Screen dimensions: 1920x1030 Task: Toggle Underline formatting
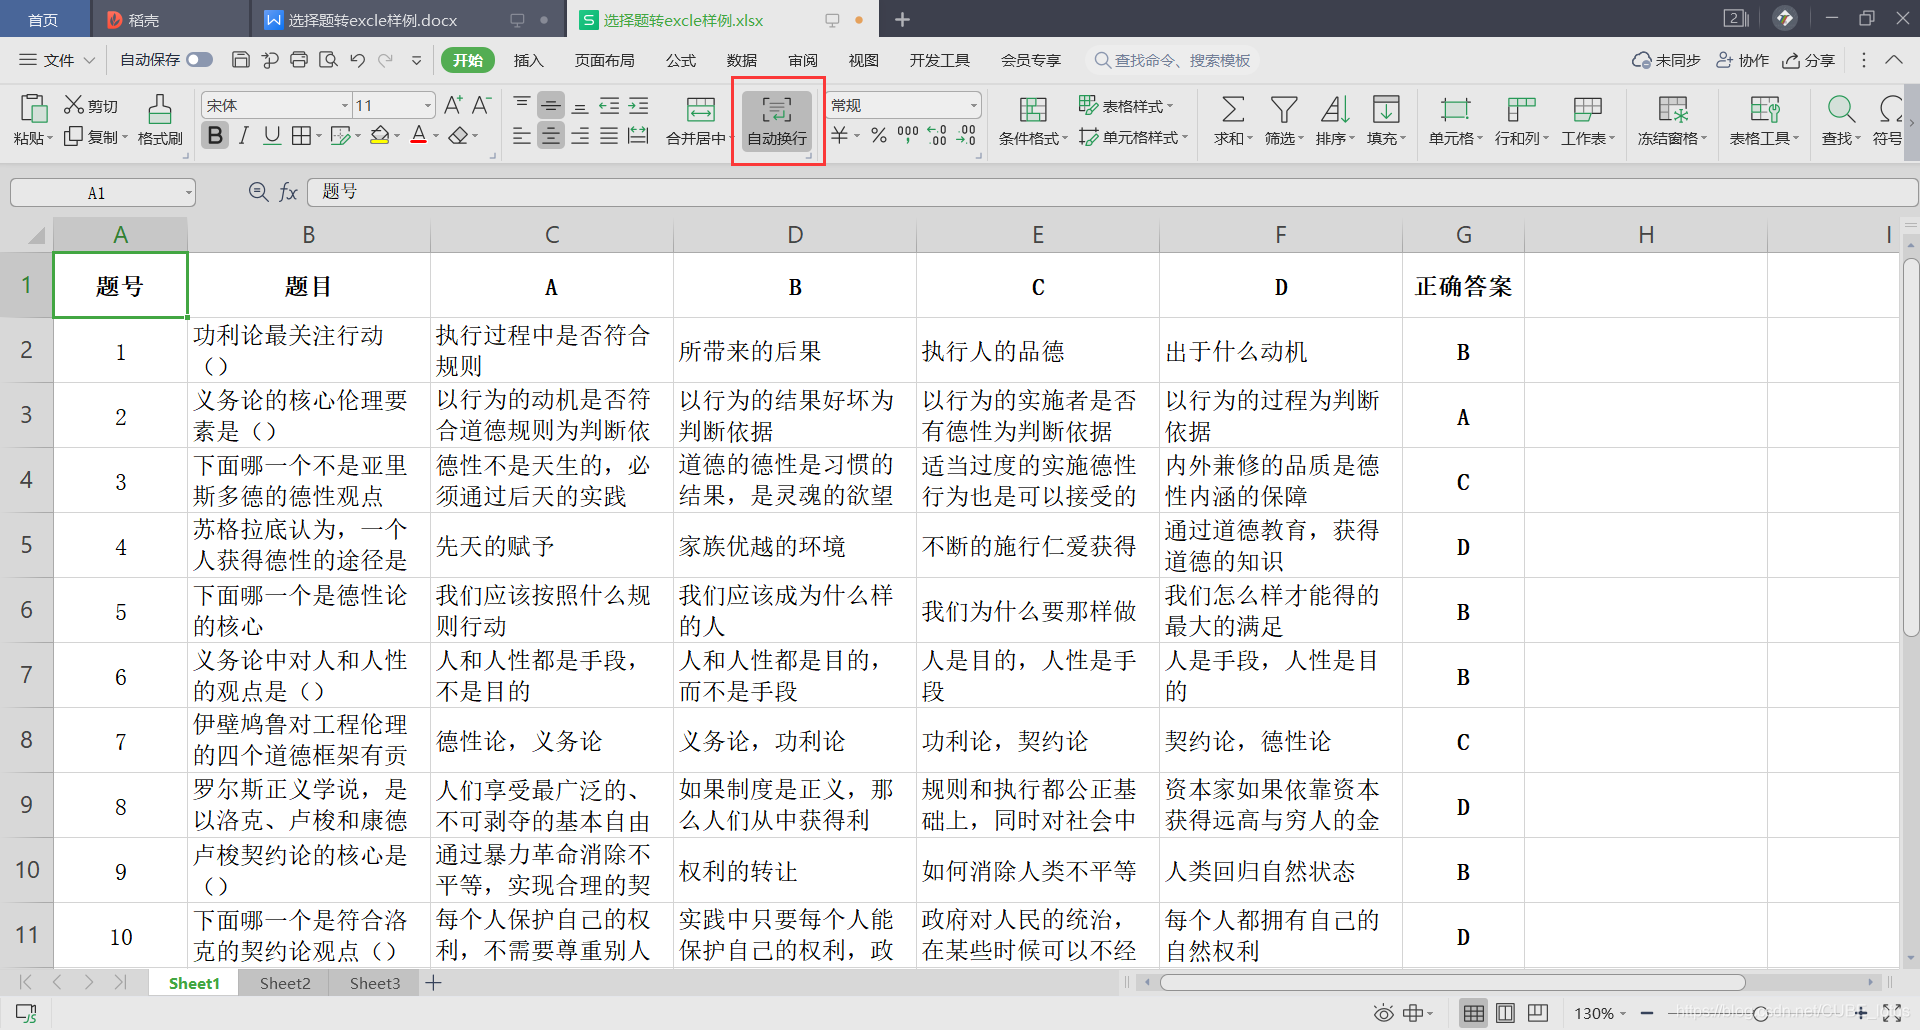(x=272, y=135)
